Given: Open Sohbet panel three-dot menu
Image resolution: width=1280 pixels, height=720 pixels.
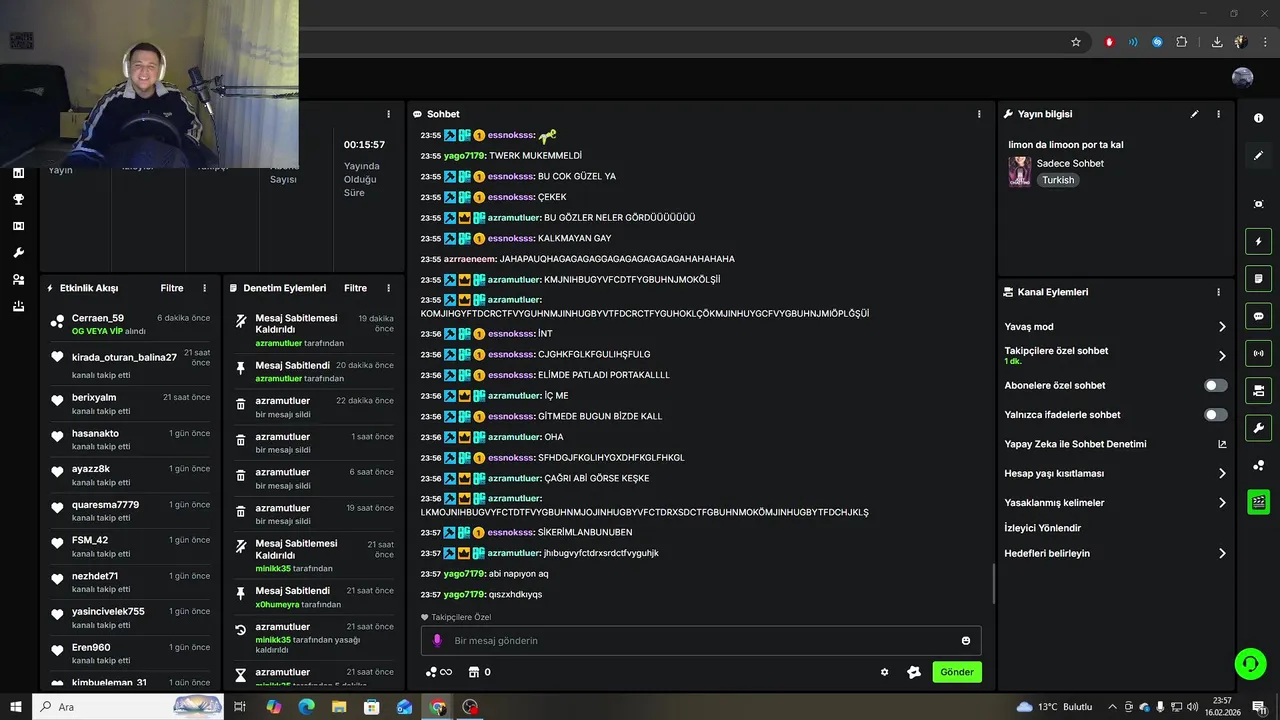Looking at the screenshot, I should coord(979,114).
